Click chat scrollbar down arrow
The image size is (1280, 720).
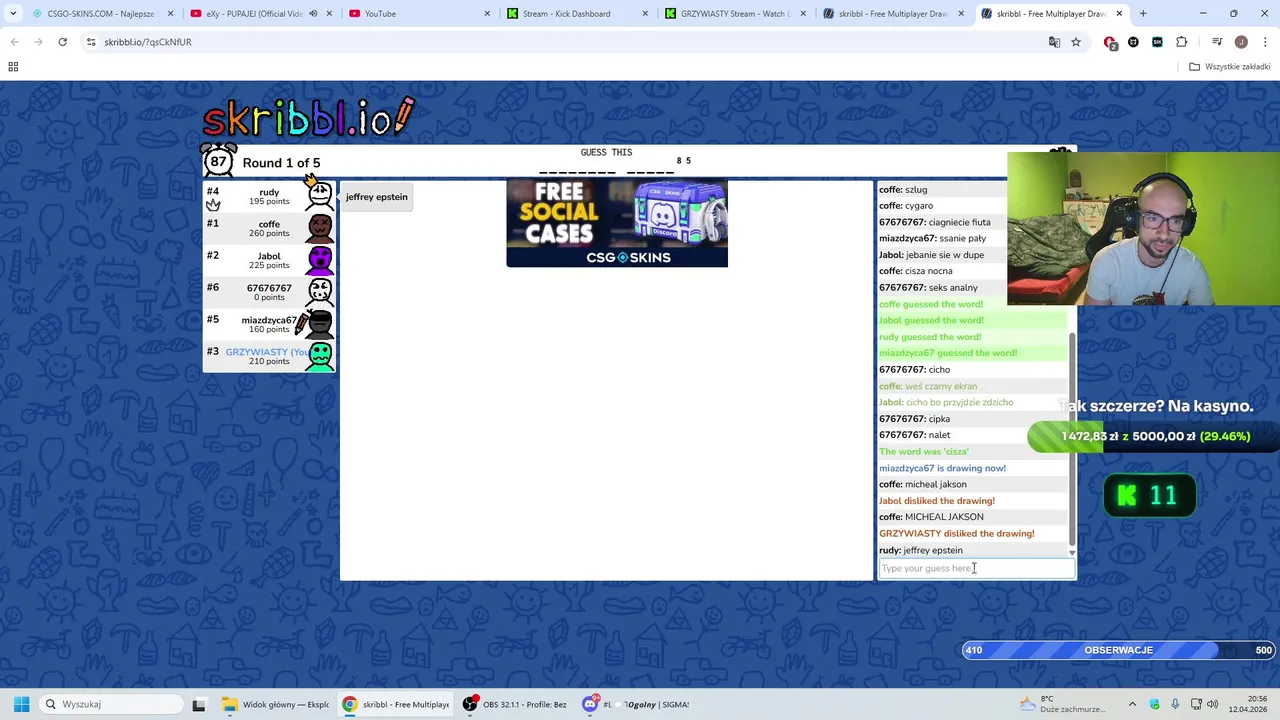click(x=1072, y=553)
